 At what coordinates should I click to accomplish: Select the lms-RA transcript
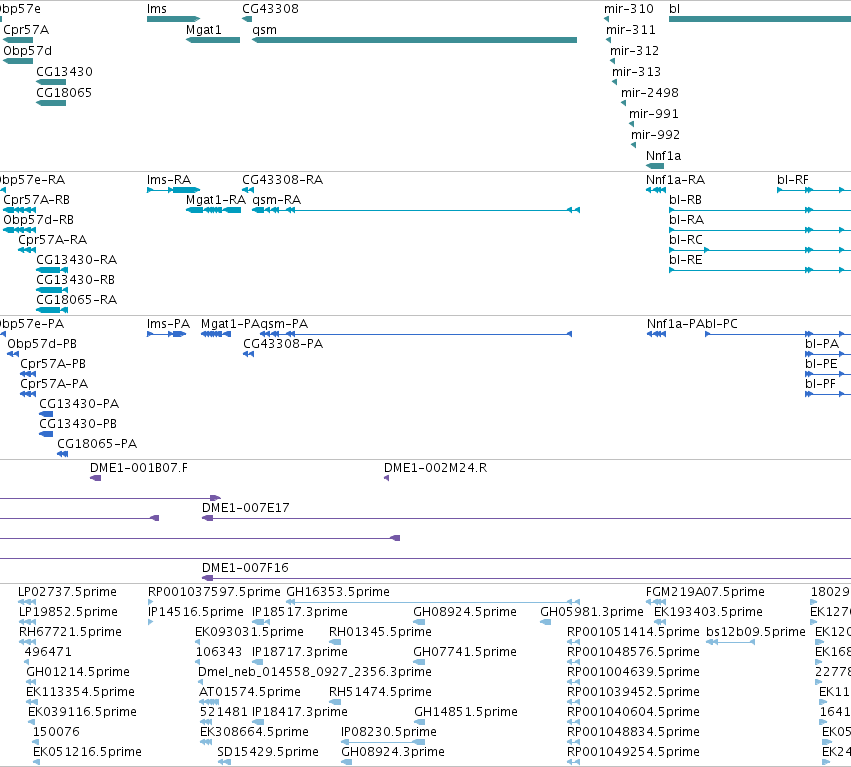173,190
